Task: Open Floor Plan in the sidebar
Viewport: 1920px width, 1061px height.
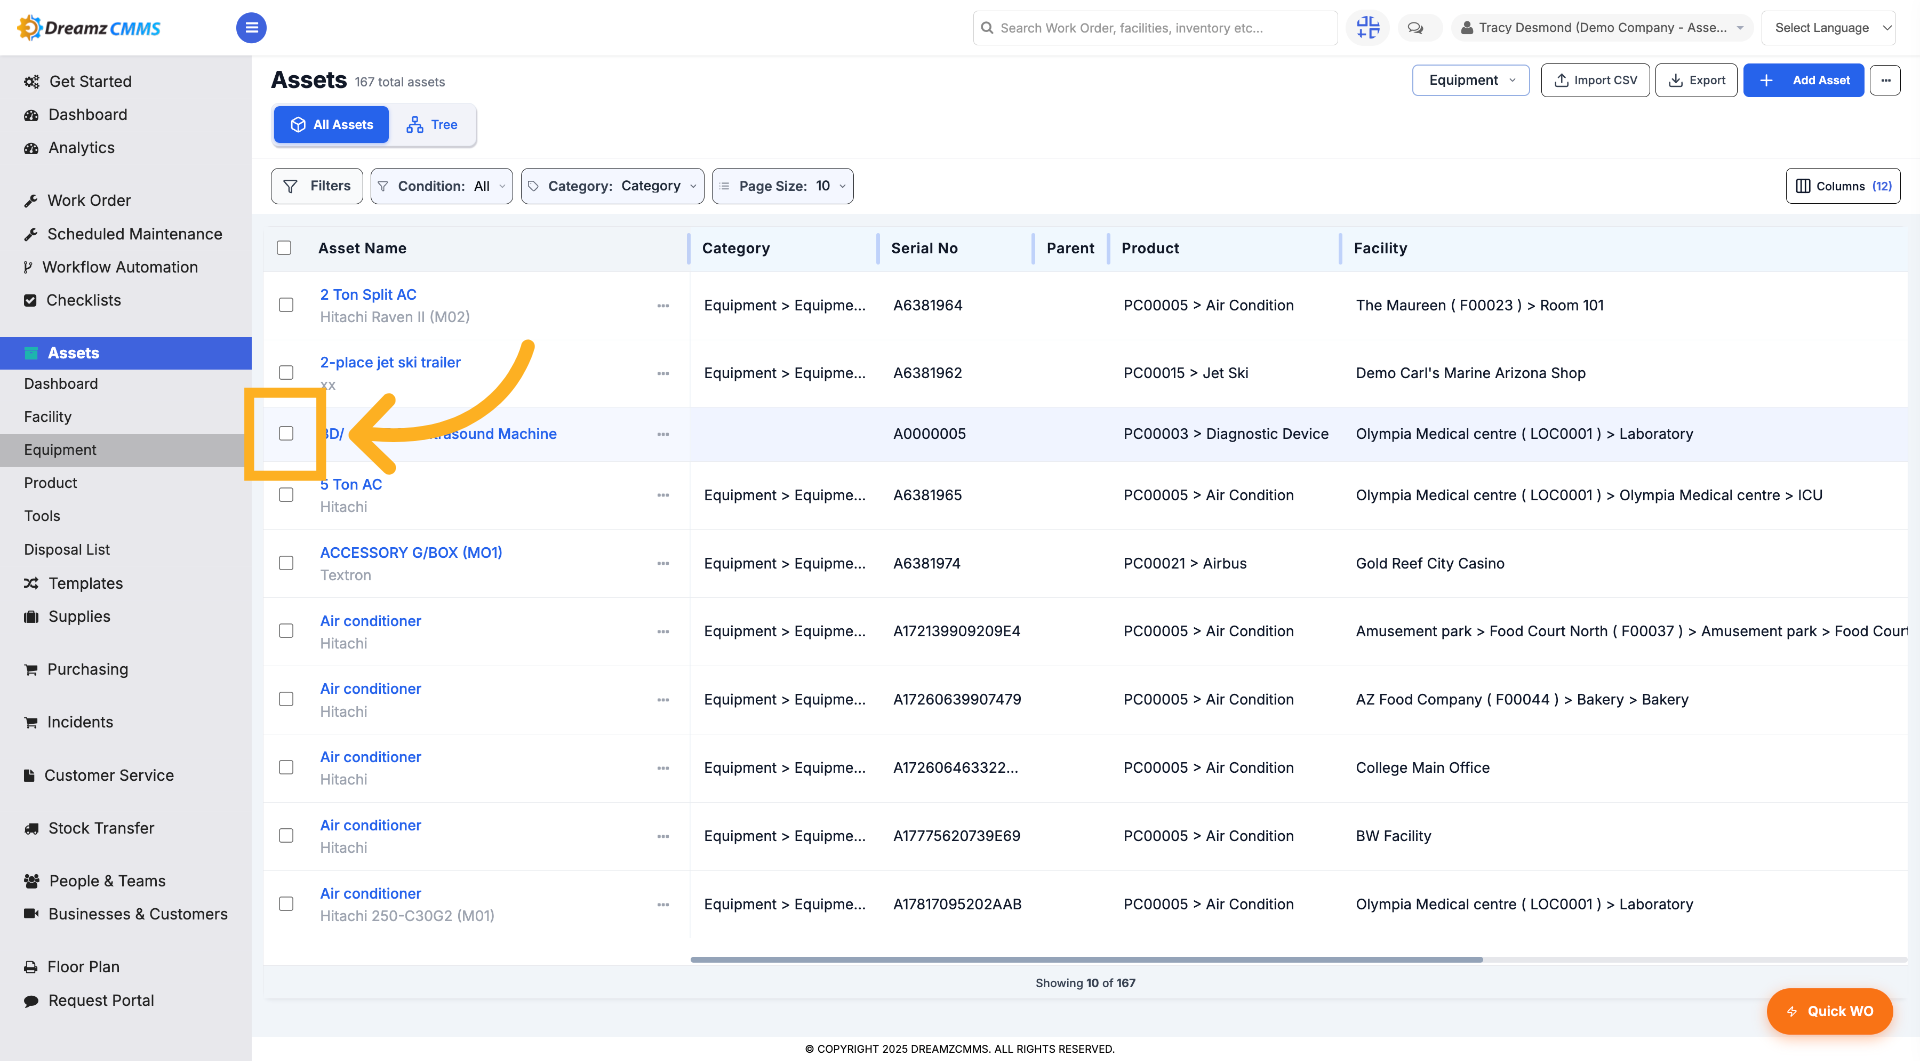Action: pyautogui.click(x=83, y=967)
